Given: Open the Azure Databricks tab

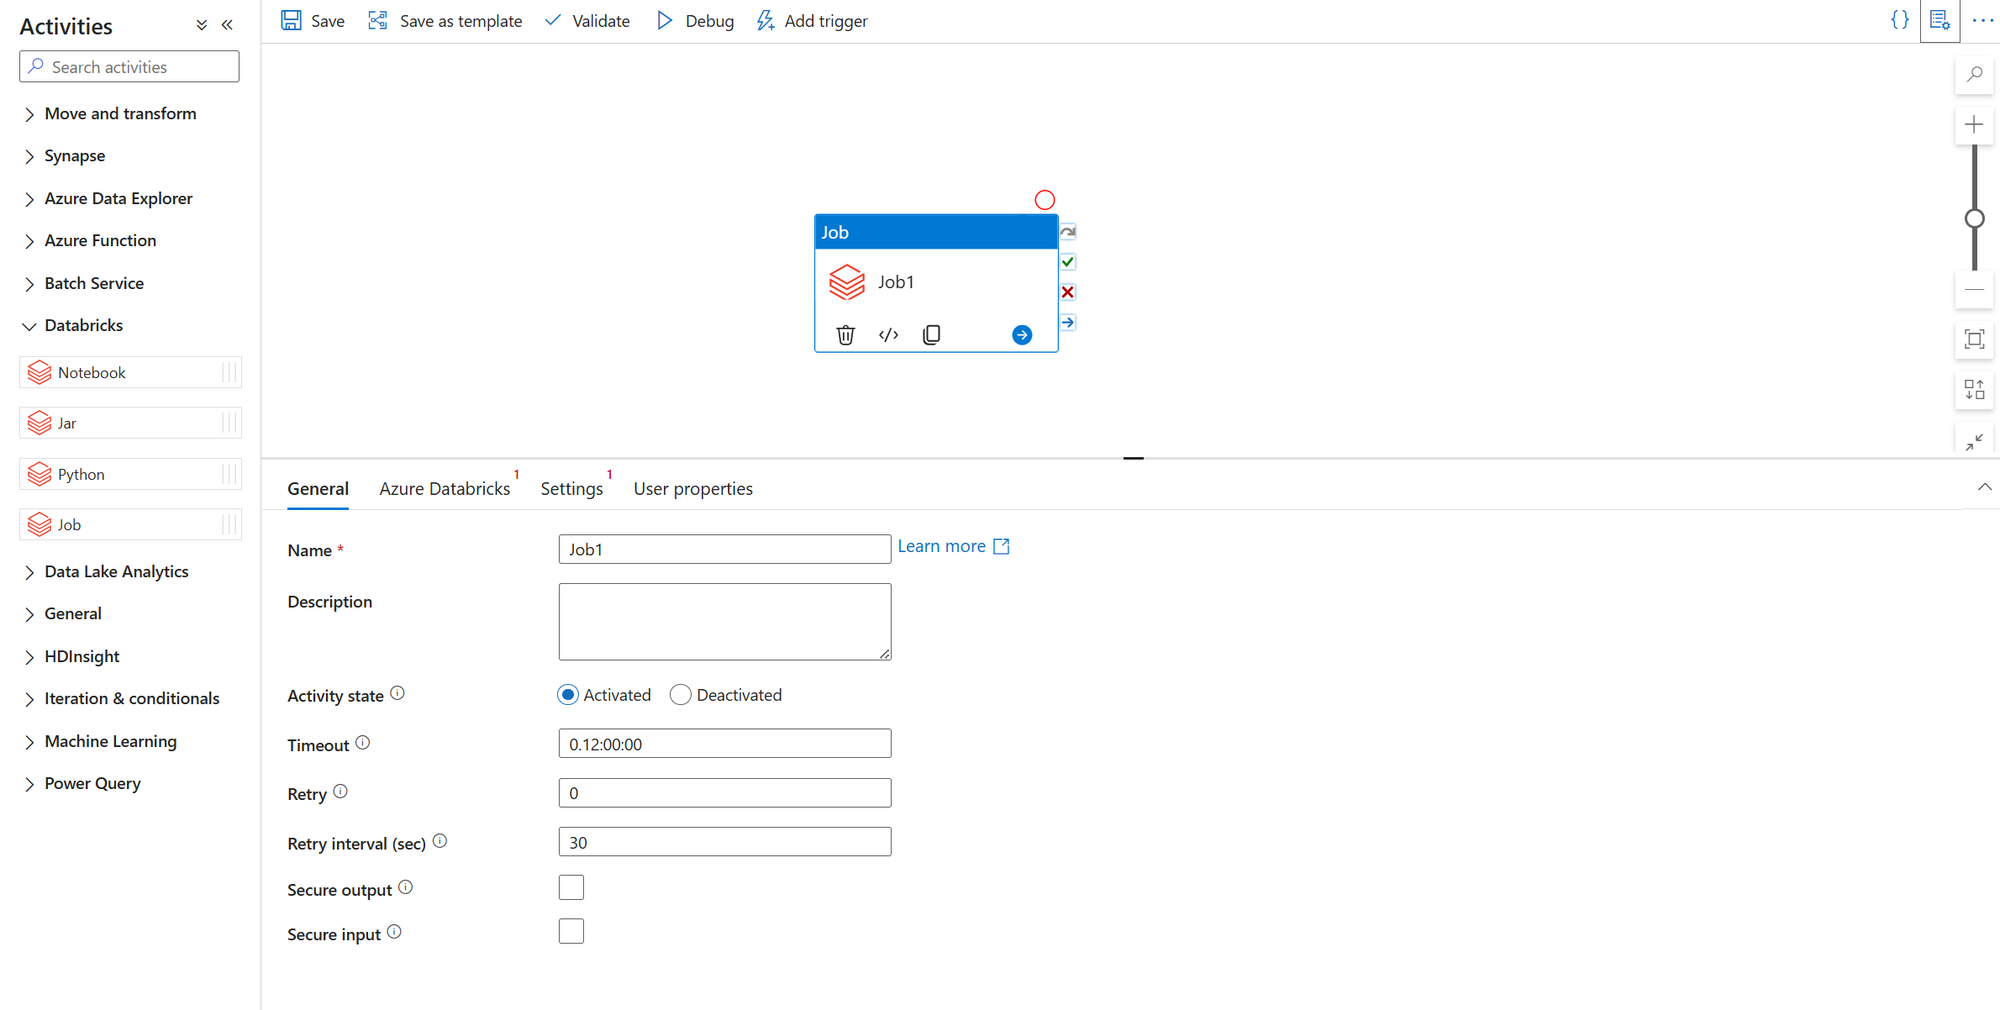Looking at the screenshot, I should pyautogui.click(x=445, y=489).
